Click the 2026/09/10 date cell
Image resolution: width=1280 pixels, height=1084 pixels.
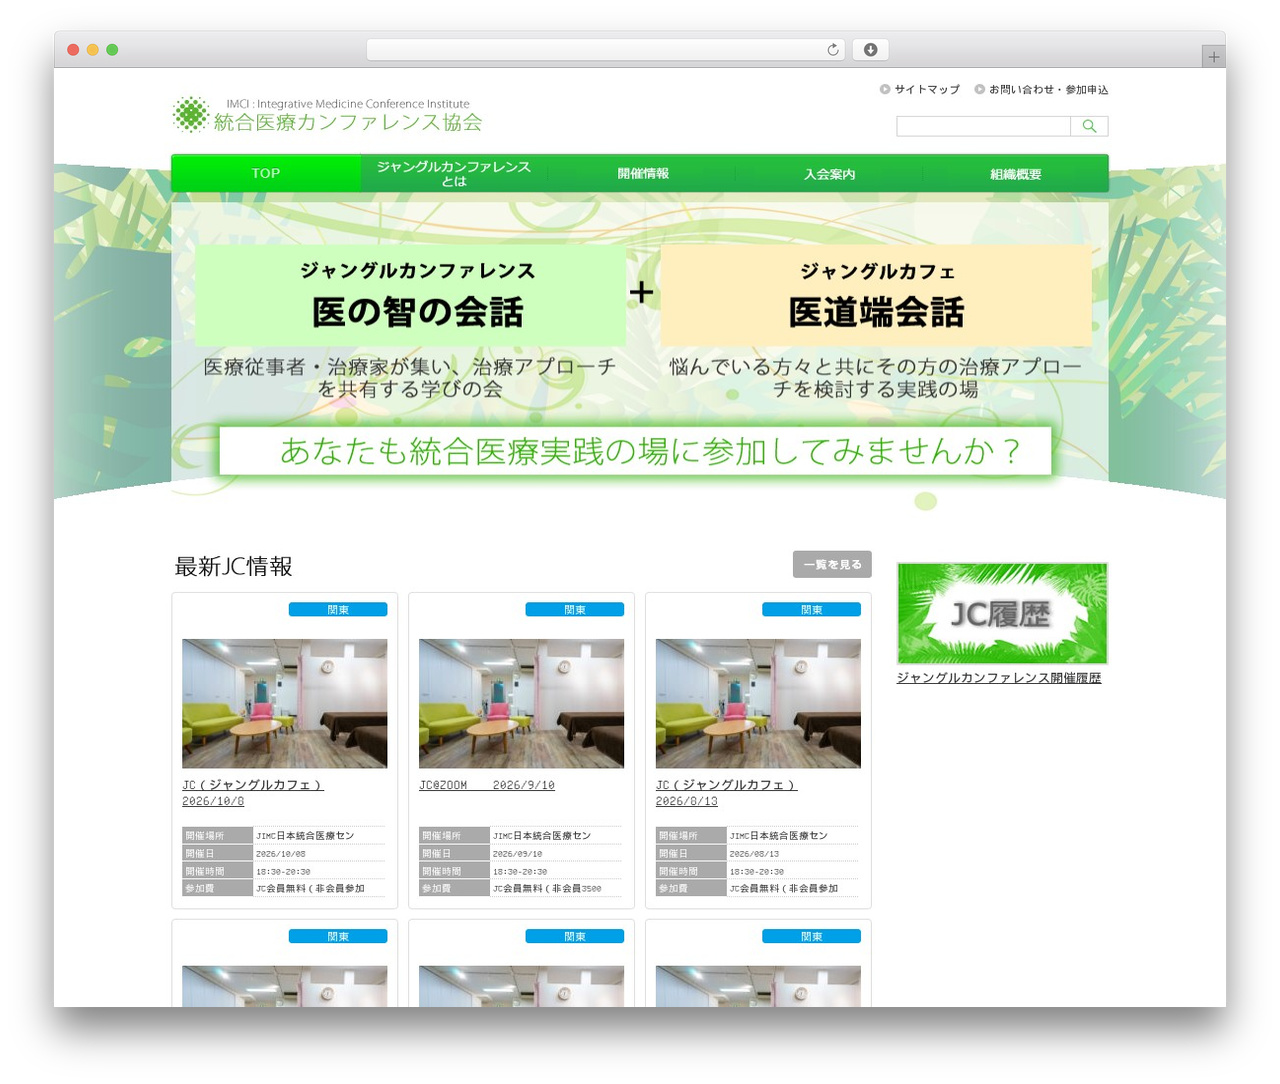tap(556, 854)
